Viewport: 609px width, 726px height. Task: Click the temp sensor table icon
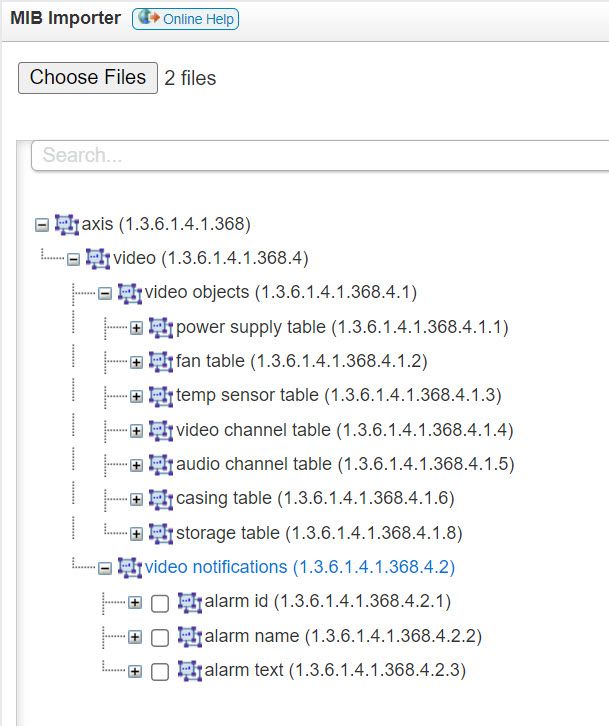(x=161, y=396)
